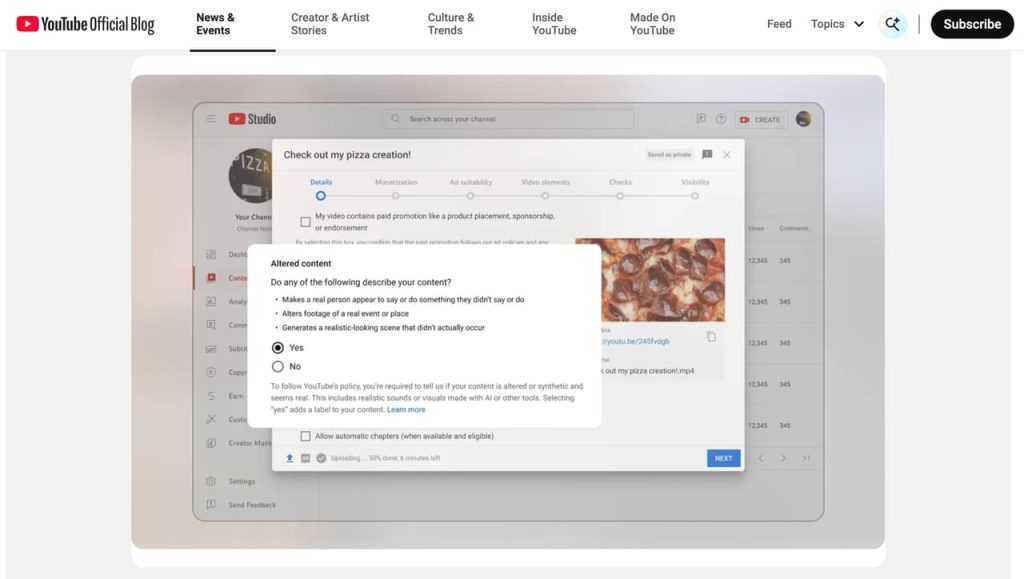Select the Ad suitability step
The width and height of the screenshot is (1024, 579).
(x=470, y=189)
